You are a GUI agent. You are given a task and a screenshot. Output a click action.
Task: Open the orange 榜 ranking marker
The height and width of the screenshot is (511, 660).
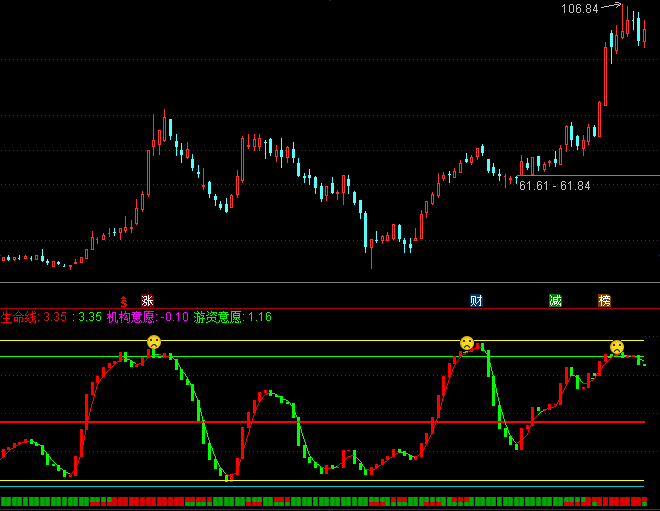tap(604, 301)
